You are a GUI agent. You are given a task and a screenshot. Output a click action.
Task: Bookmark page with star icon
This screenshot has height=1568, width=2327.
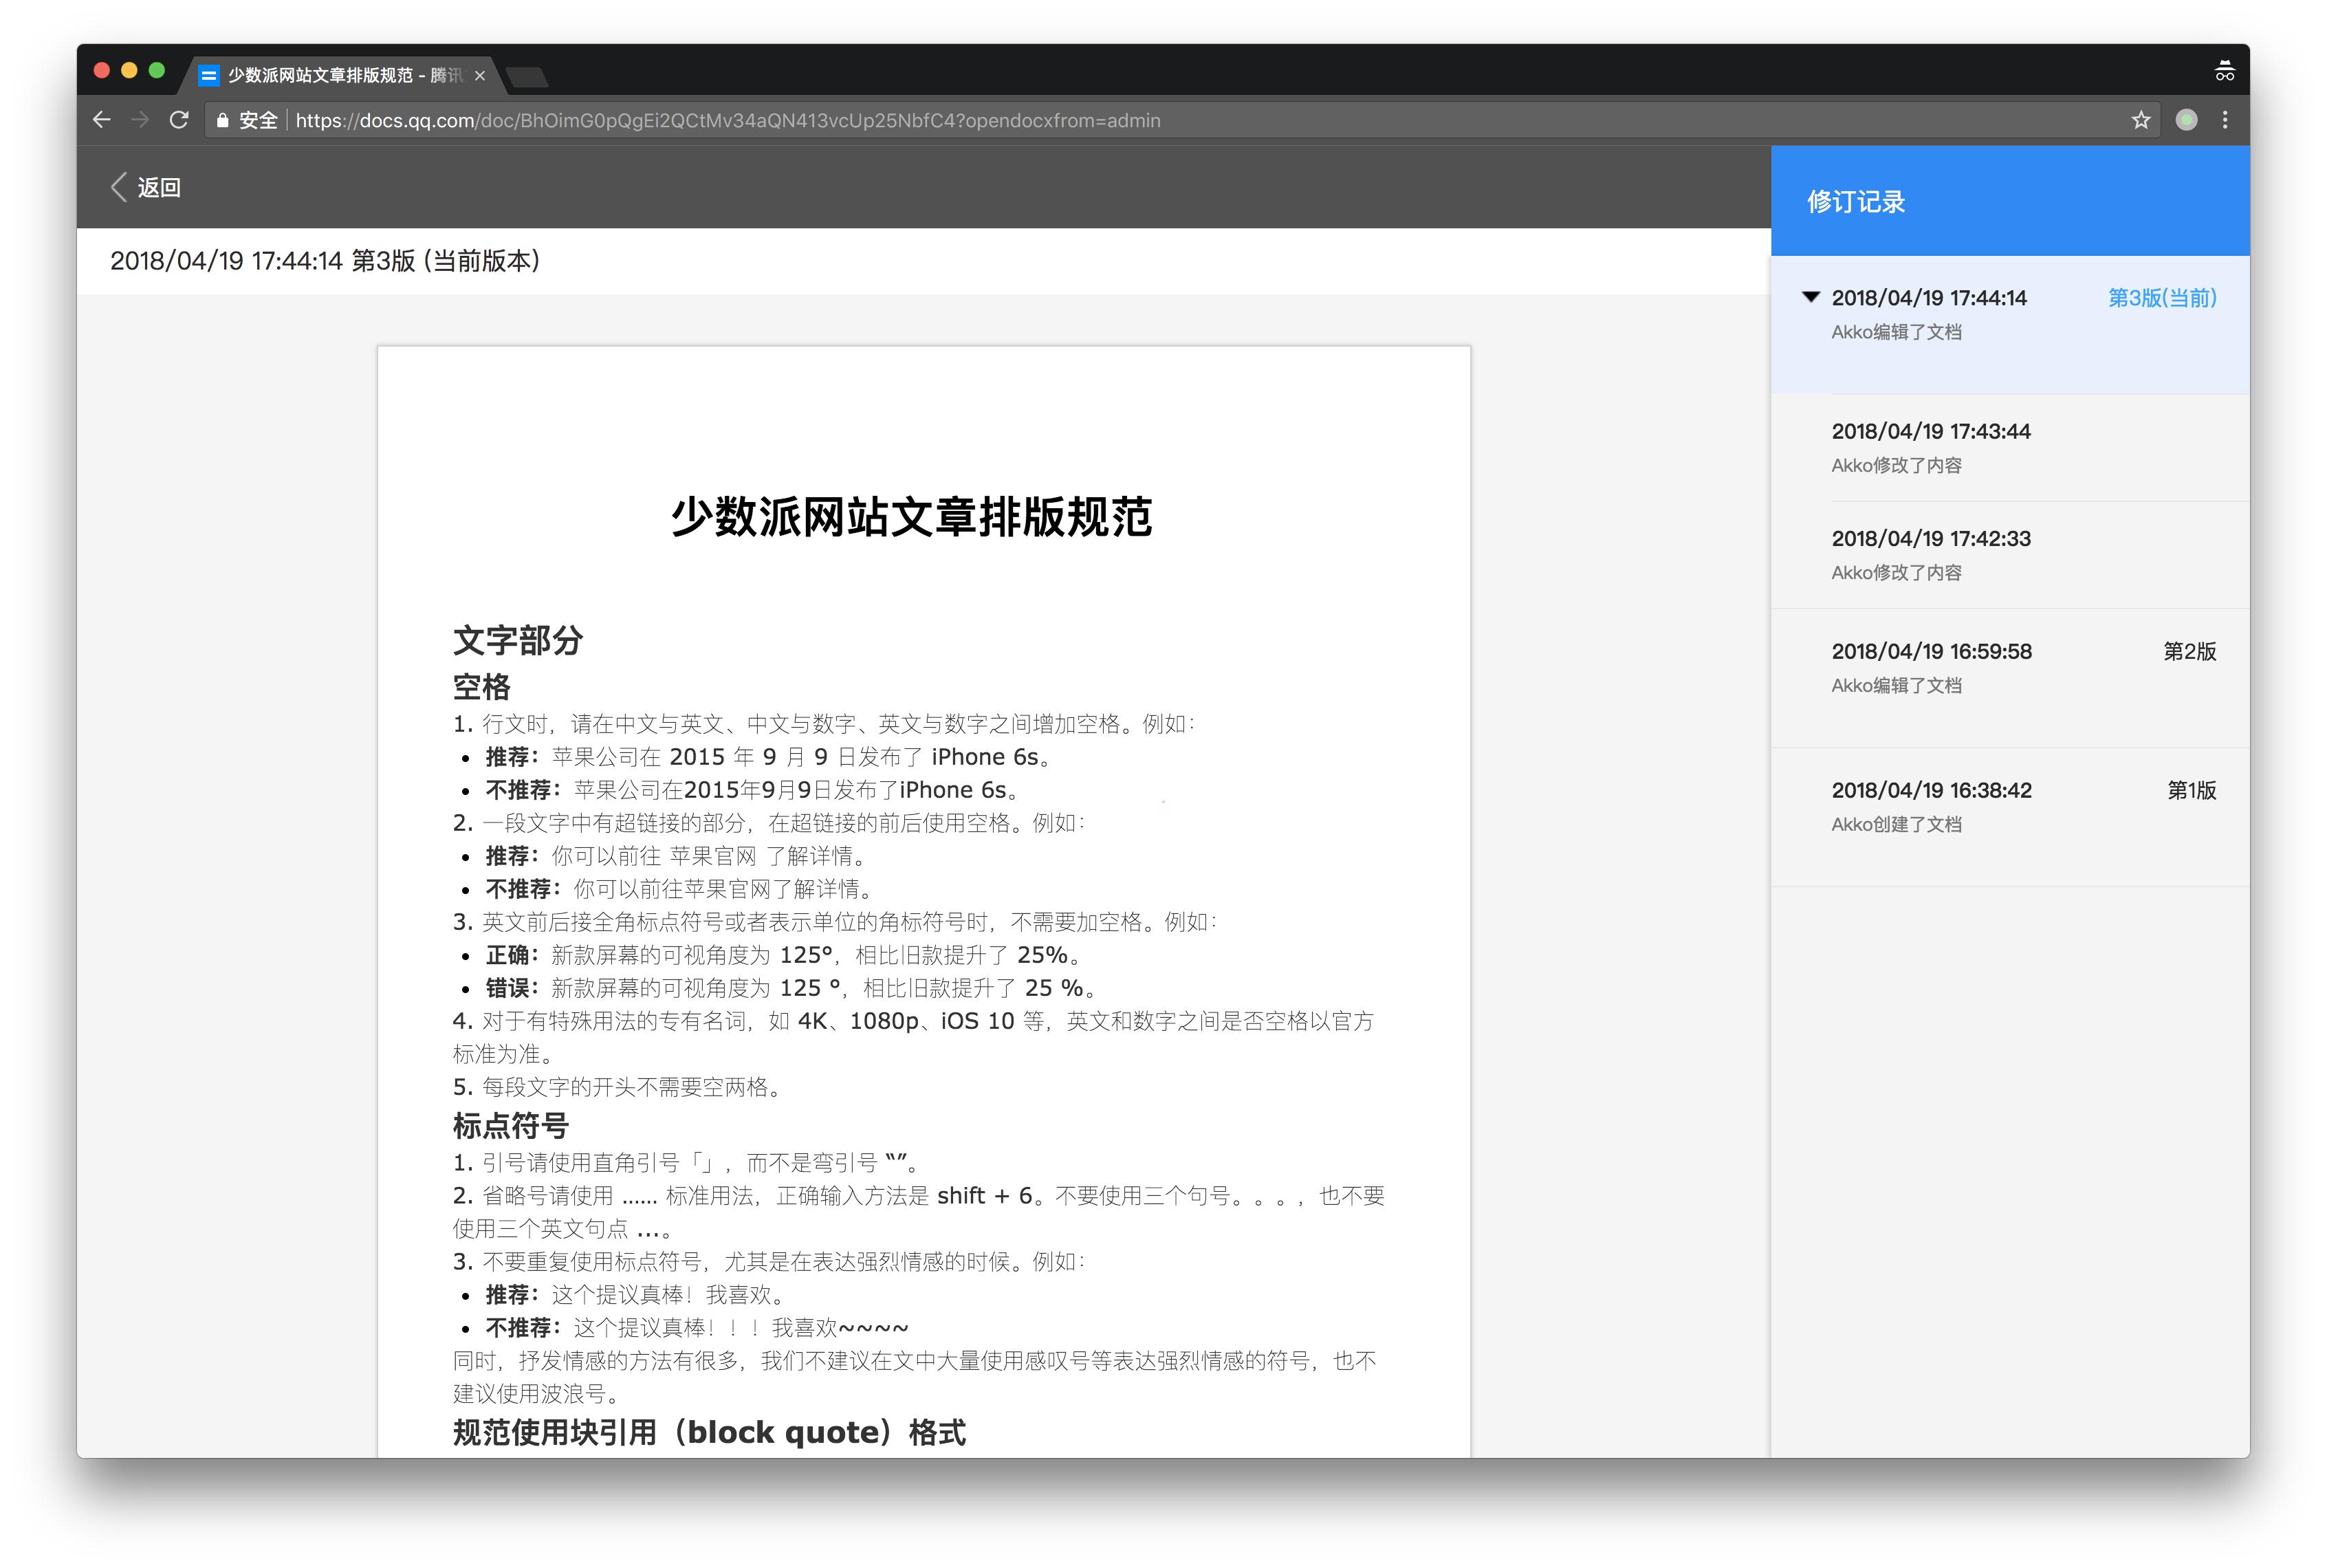(x=2140, y=120)
